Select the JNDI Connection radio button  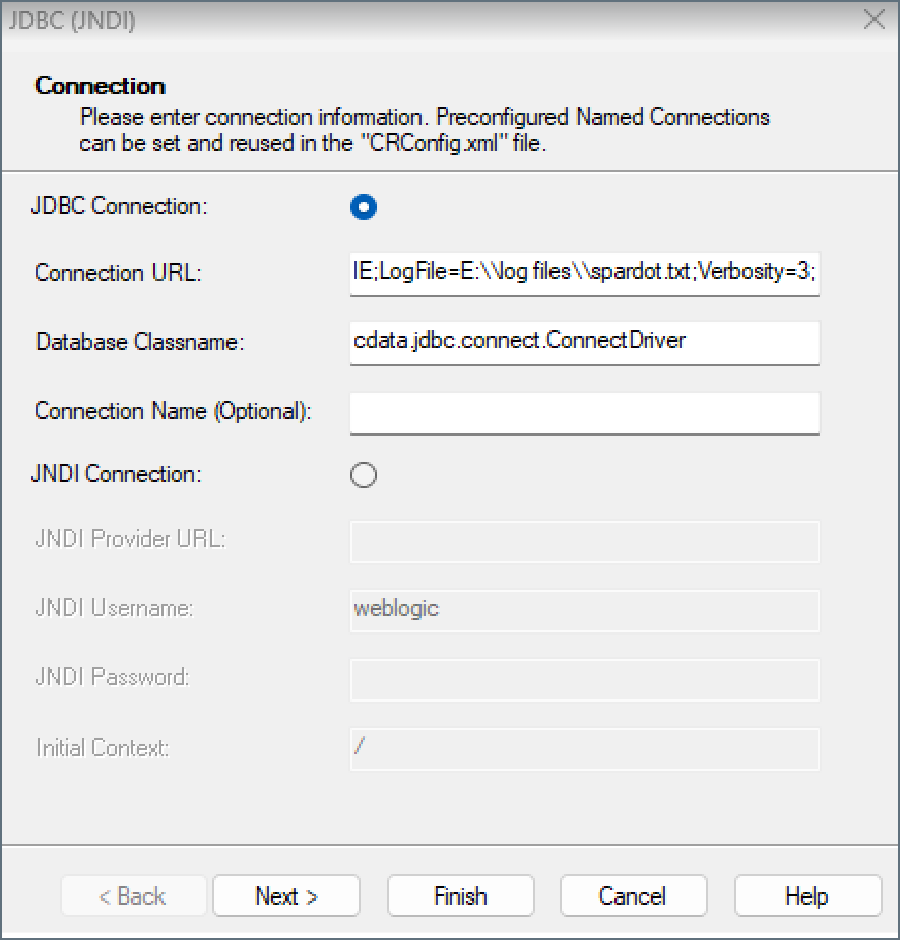coord(363,475)
